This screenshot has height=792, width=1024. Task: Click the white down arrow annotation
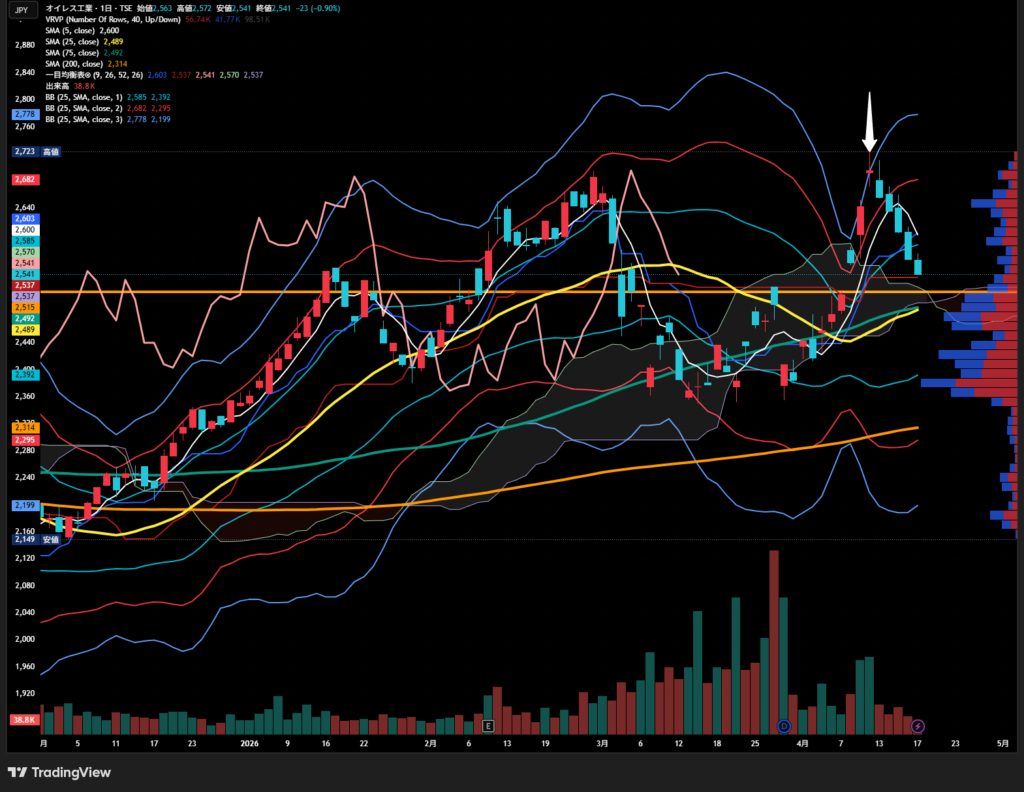(x=869, y=122)
